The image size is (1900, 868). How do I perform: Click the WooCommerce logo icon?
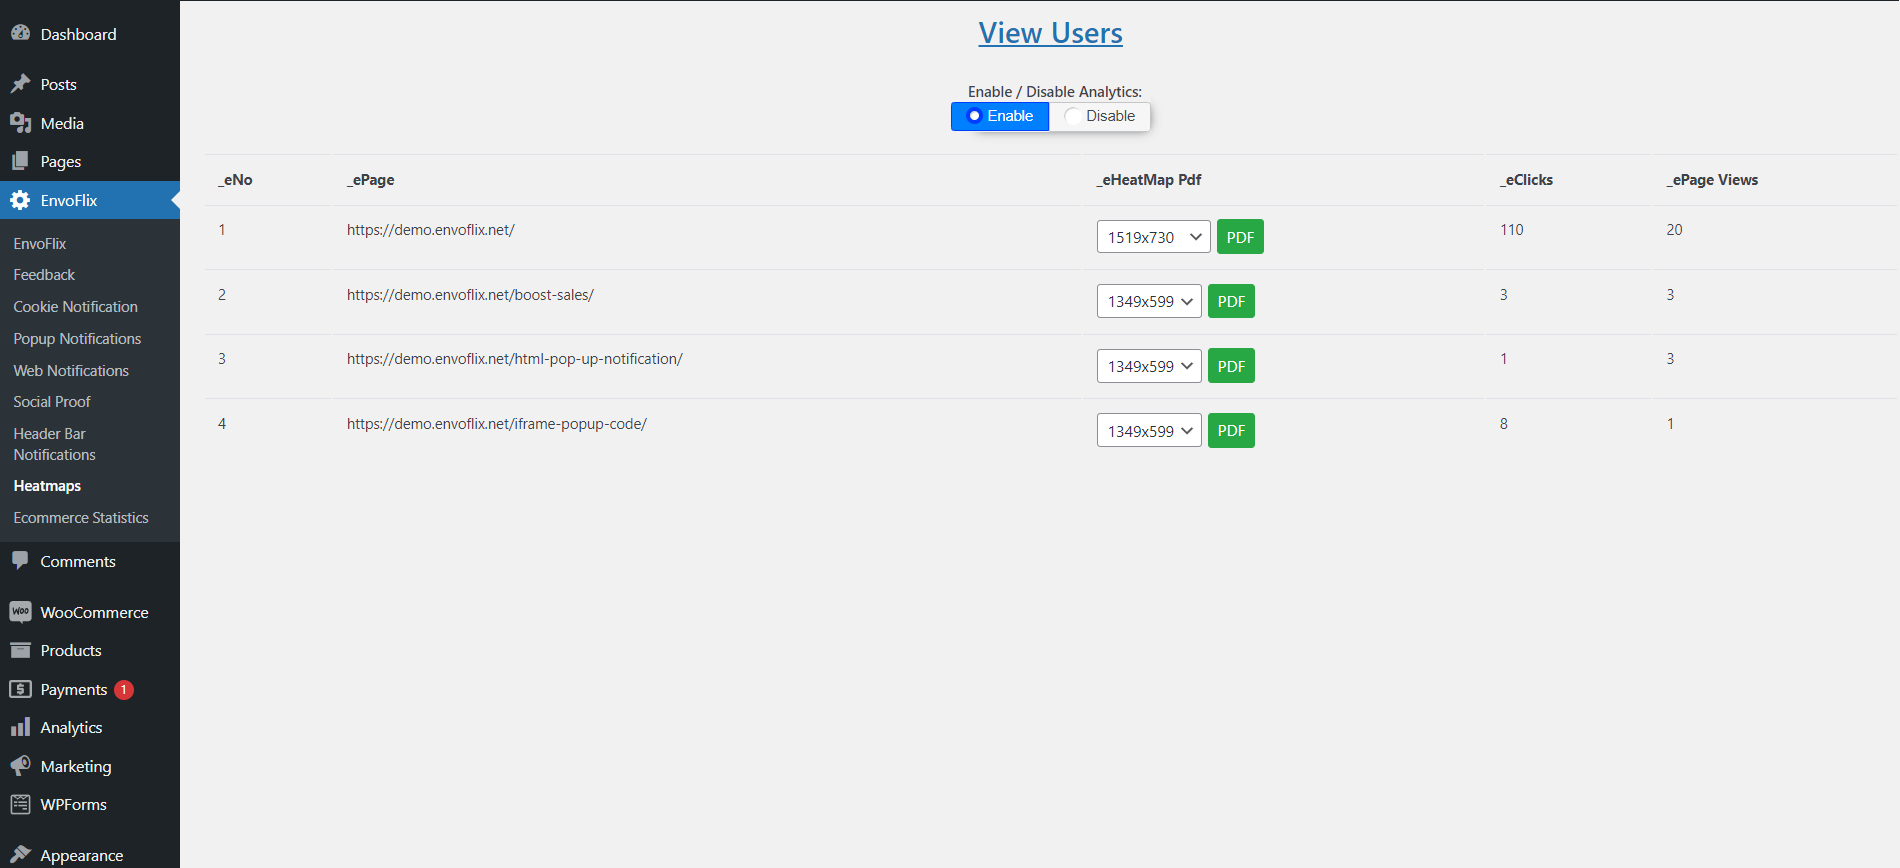pos(20,612)
